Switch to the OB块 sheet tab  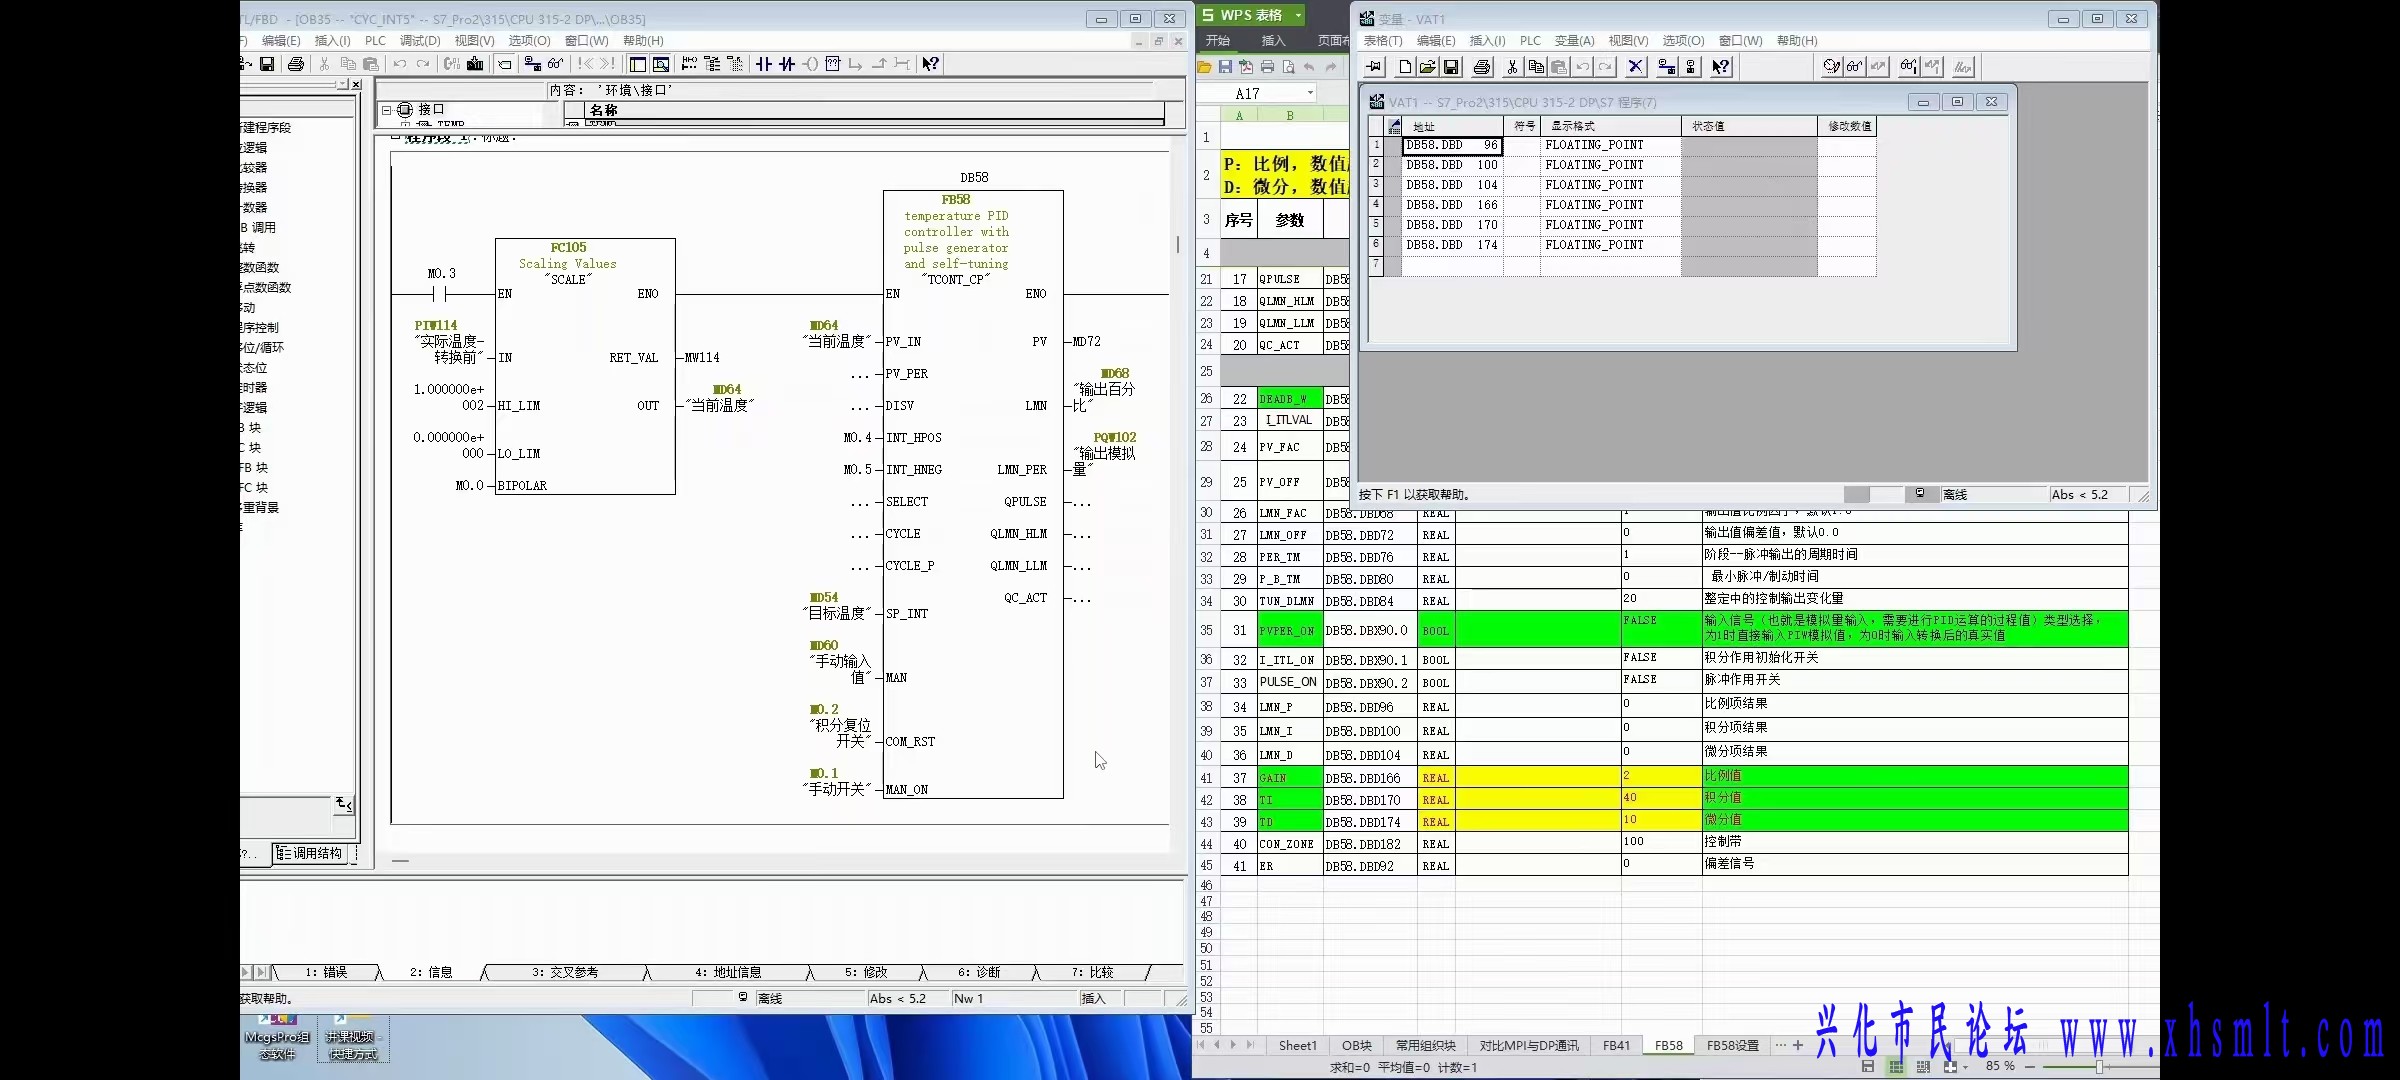1356,1046
